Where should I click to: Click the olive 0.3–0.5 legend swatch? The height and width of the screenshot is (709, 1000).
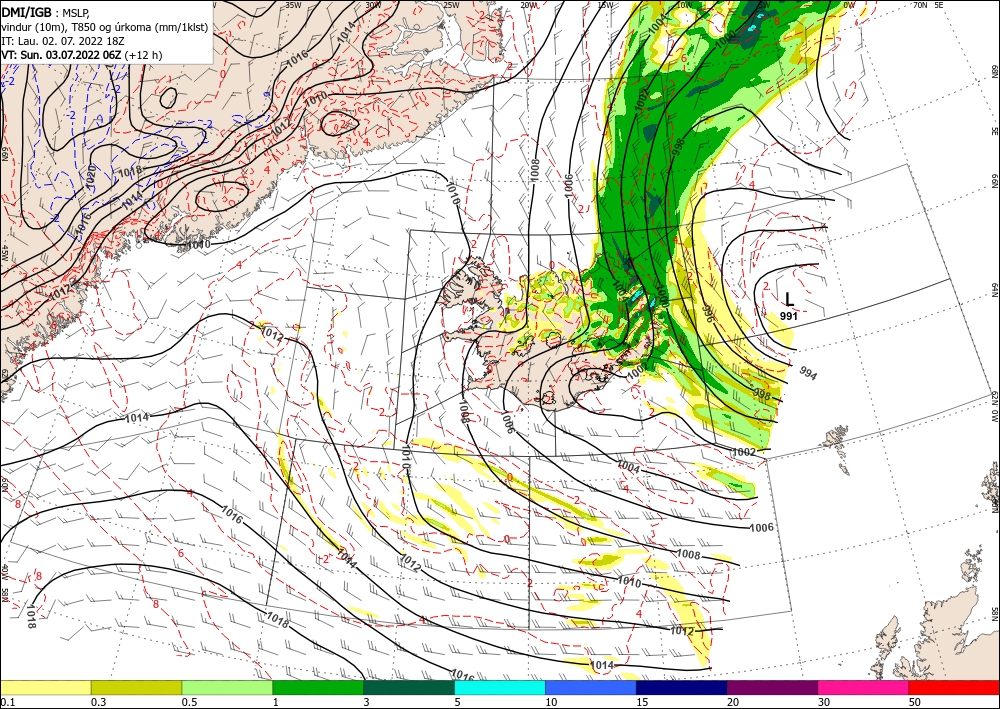click(136, 687)
